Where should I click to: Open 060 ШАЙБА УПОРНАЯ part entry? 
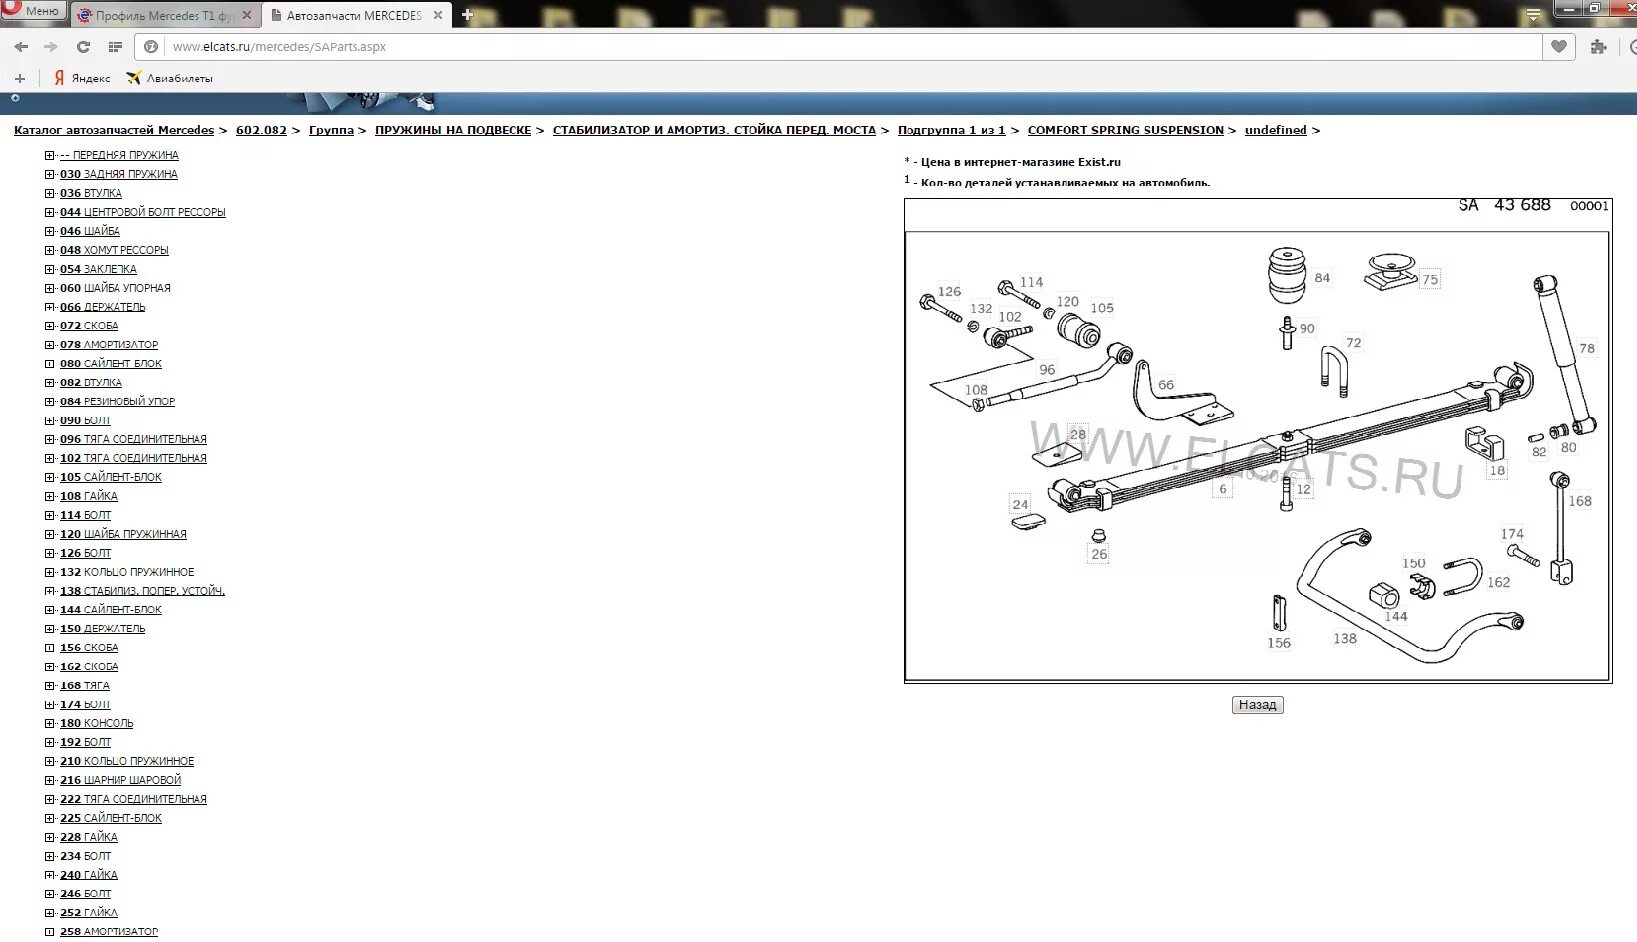(x=115, y=288)
